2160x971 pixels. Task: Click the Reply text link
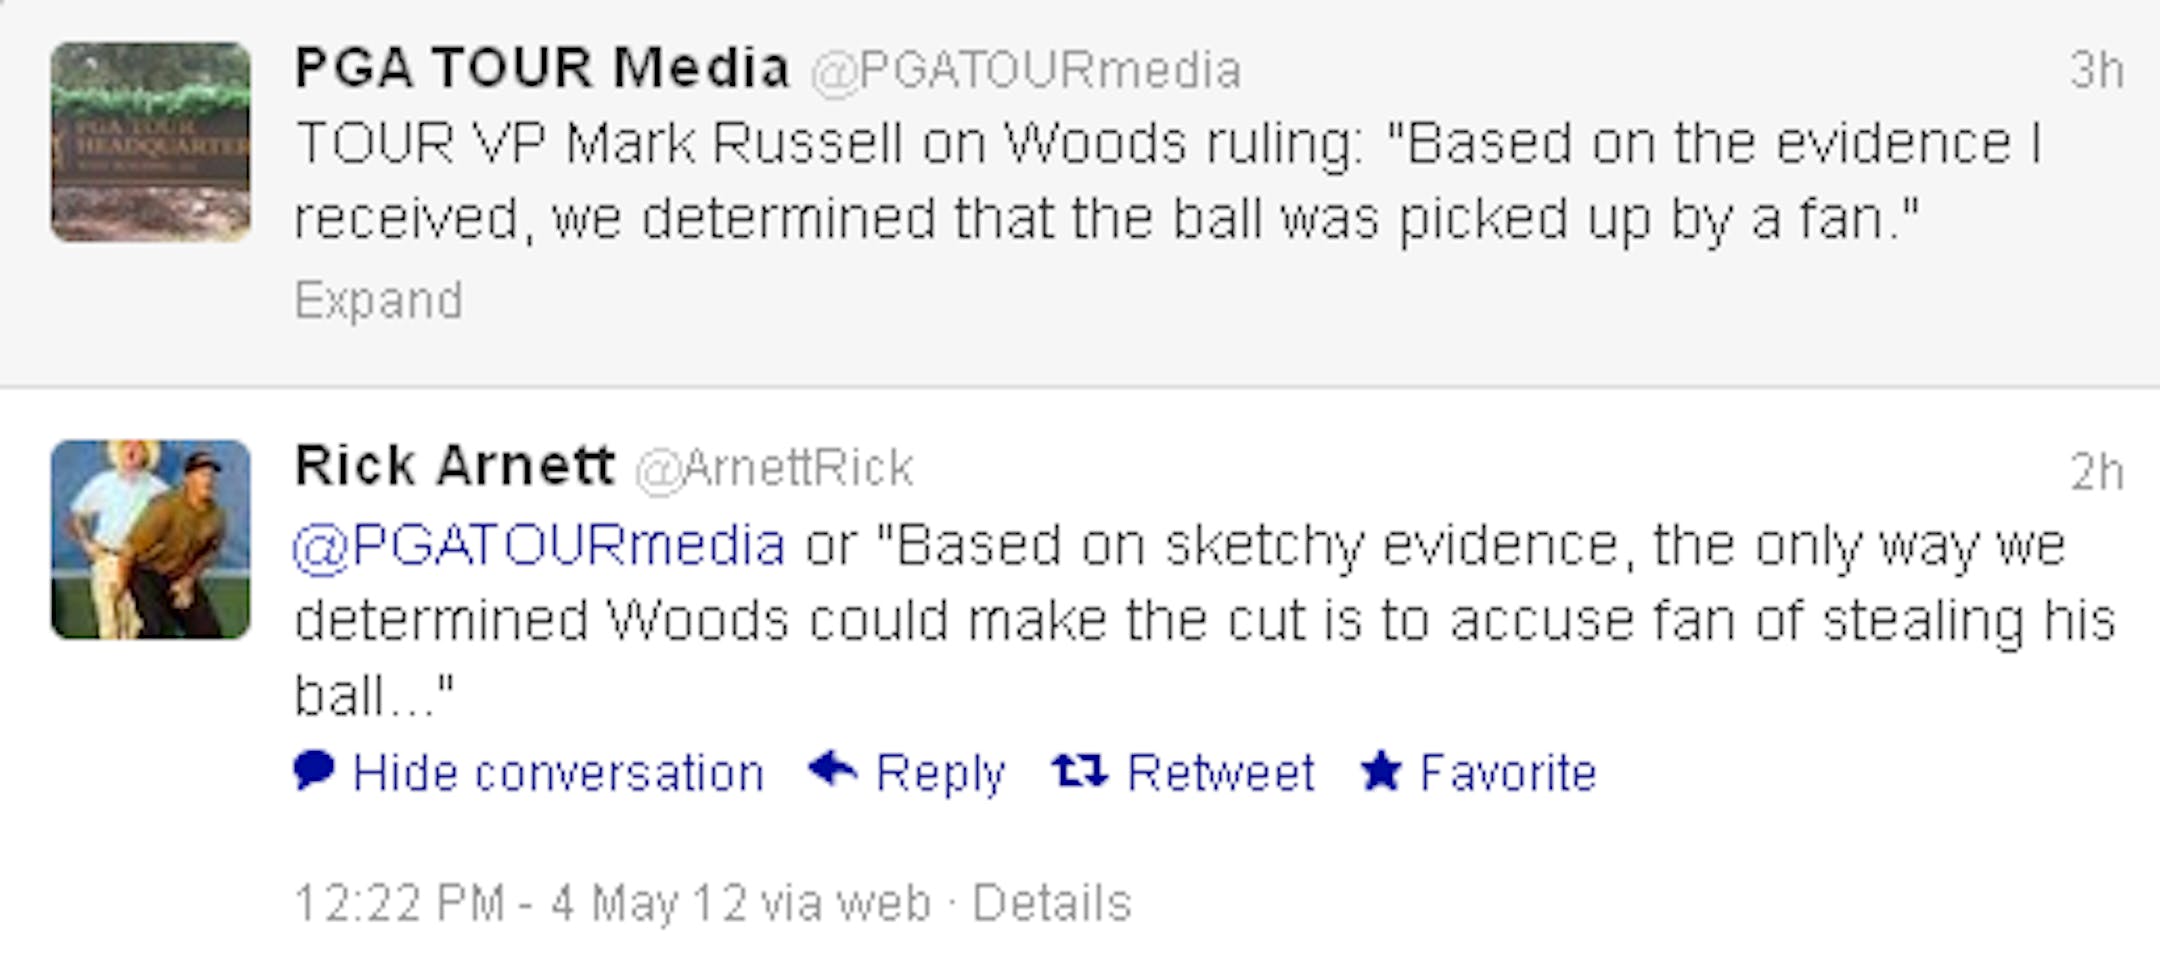tap(940, 773)
